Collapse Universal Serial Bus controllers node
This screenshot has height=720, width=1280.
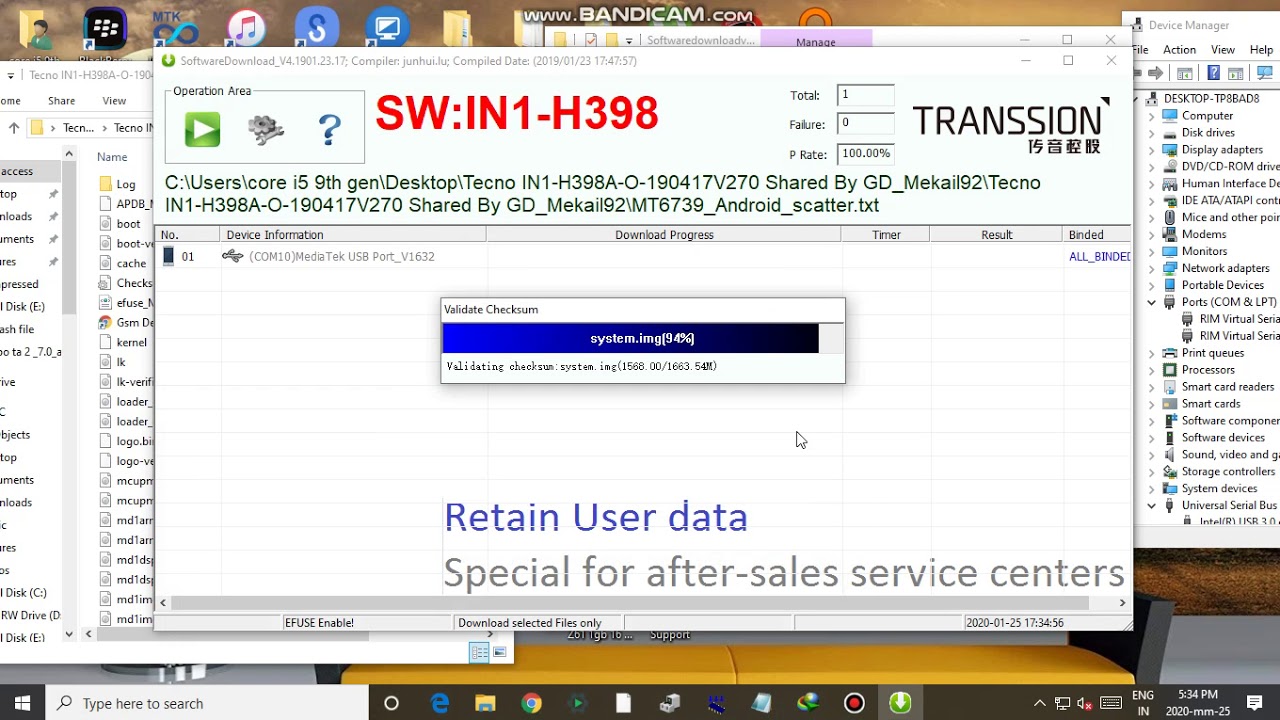click(x=1151, y=506)
